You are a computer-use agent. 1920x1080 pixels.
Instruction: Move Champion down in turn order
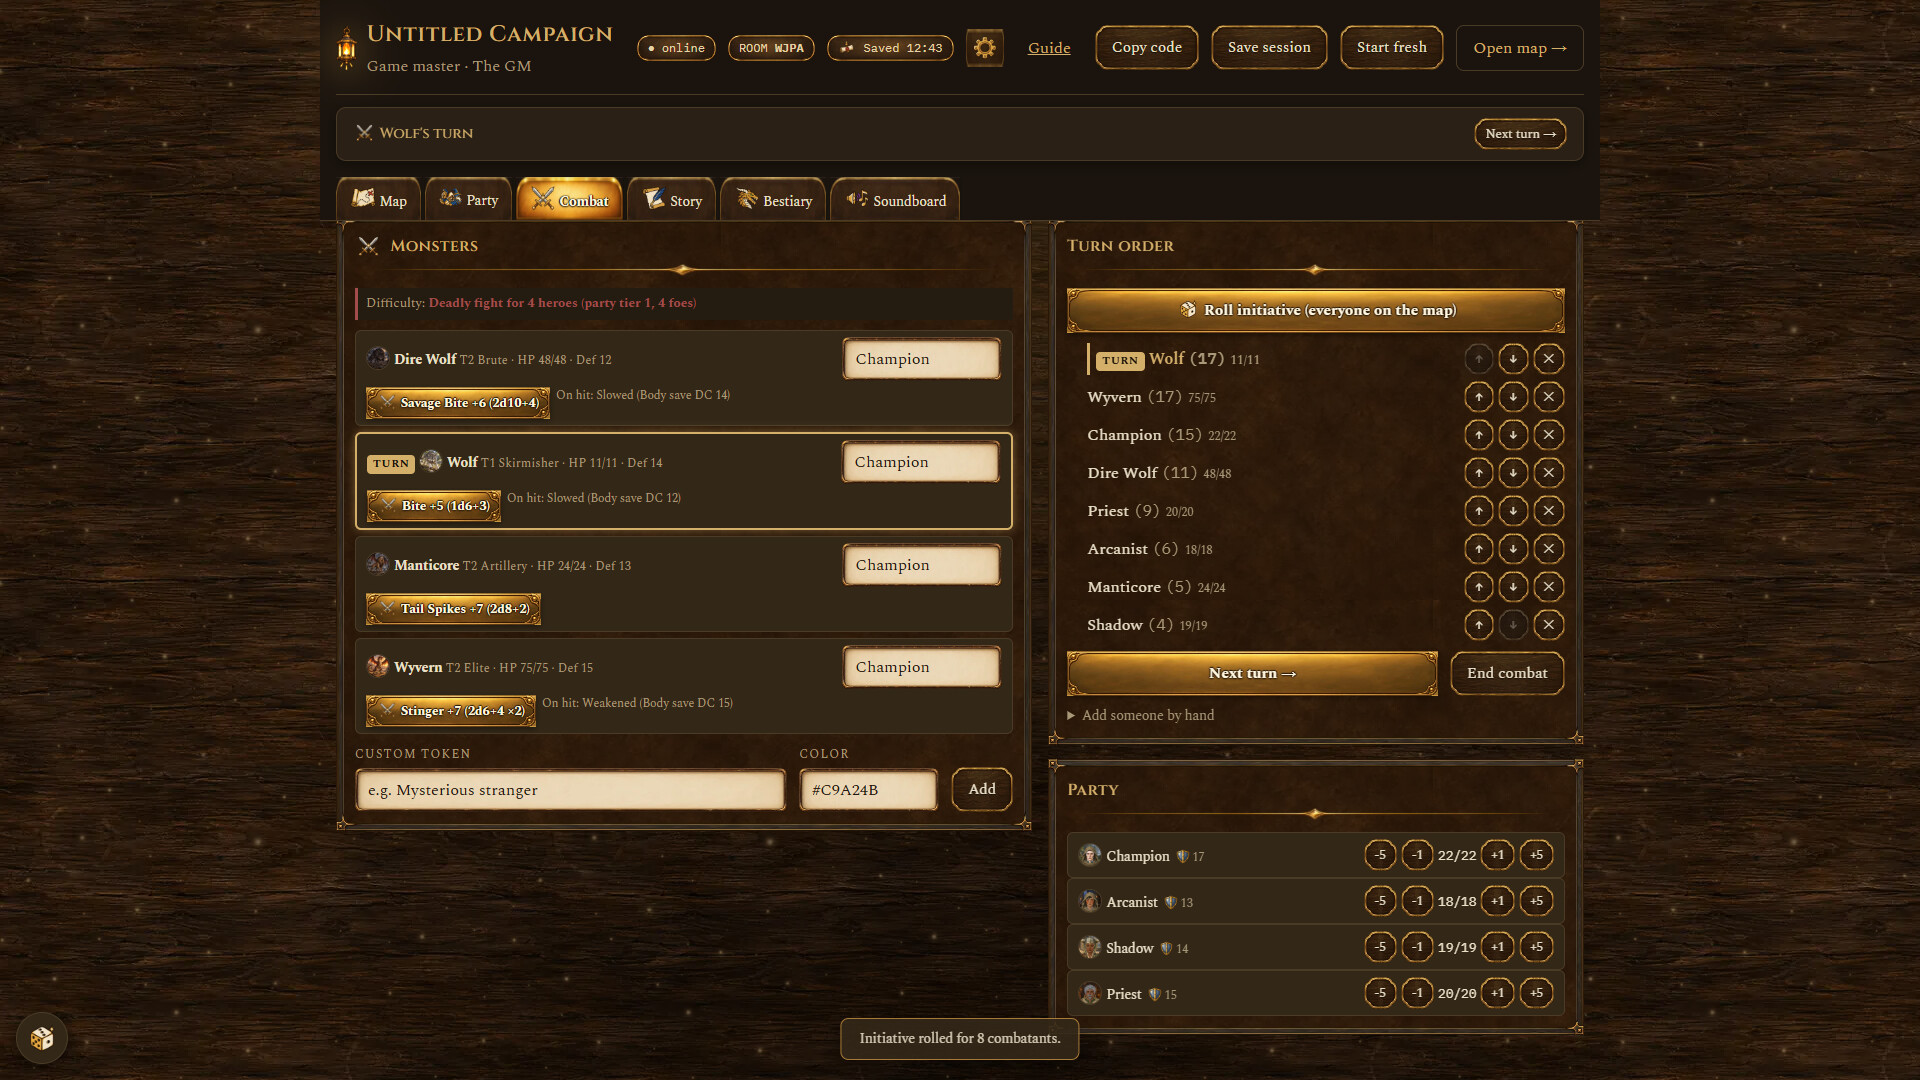[x=1513, y=435]
